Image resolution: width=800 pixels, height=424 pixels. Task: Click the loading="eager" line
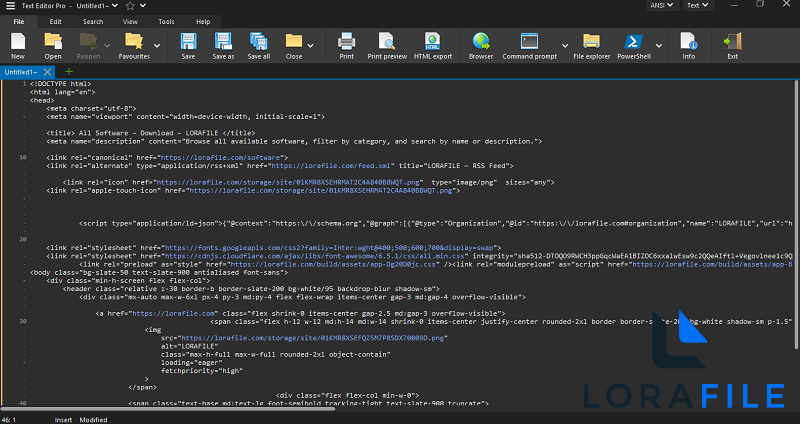(x=192, y=363)
